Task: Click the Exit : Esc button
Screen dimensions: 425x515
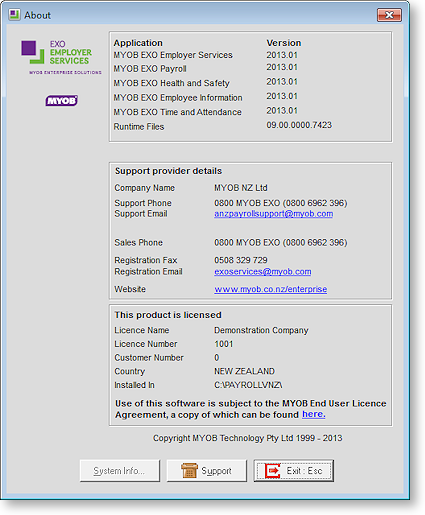Action: tap(294, 470)
